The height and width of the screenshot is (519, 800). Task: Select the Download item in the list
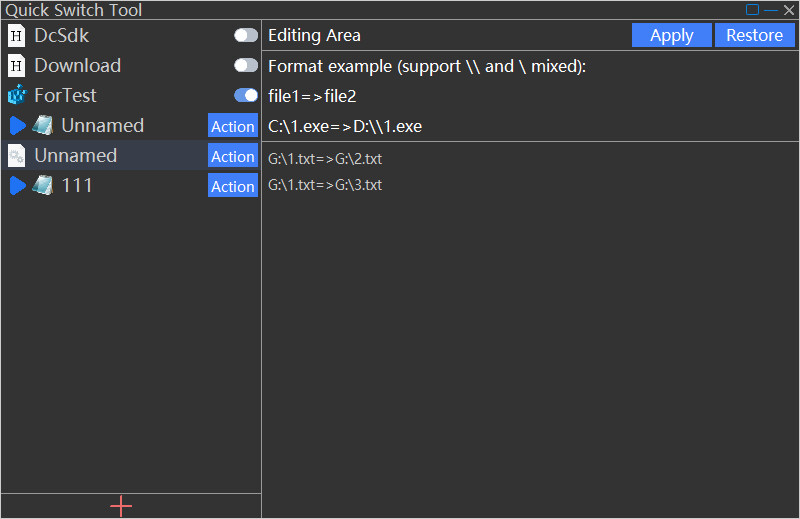tap(78, 66)
